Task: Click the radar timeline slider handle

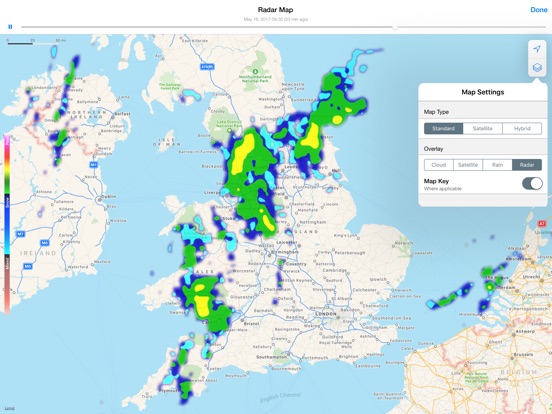Action: click(x=395, y=27)
